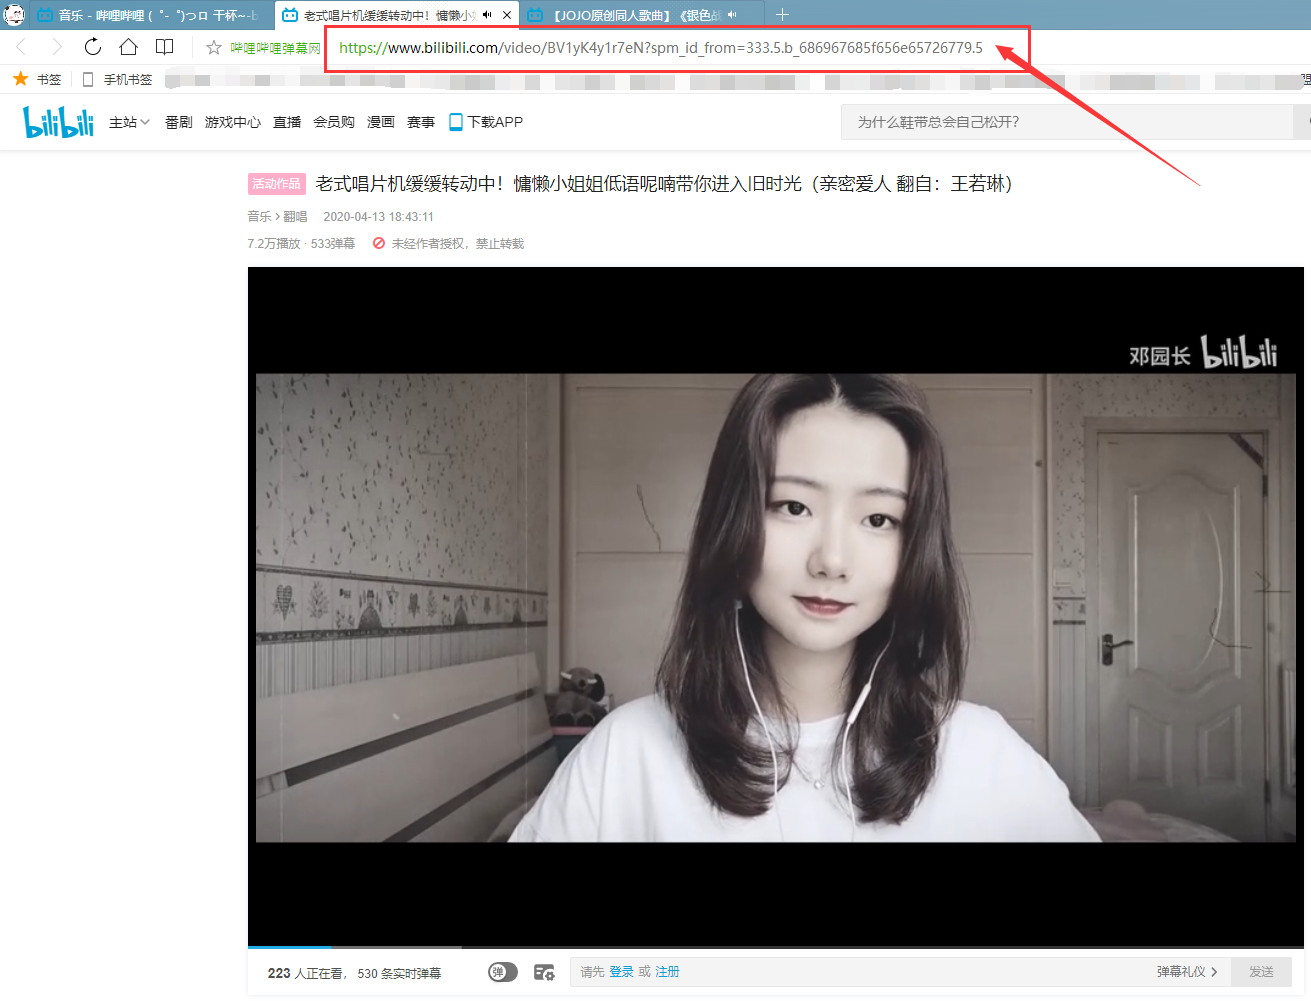Screen dimensions: 1311x1001
Task: Open the 直播 navigation item
Action: point(287,122)
